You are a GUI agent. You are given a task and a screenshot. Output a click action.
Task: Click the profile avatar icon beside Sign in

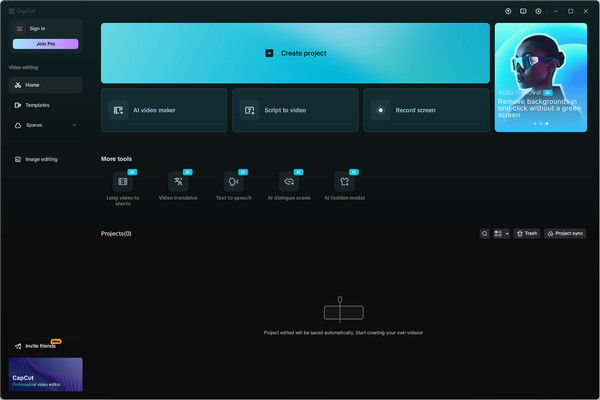point(20,29)
